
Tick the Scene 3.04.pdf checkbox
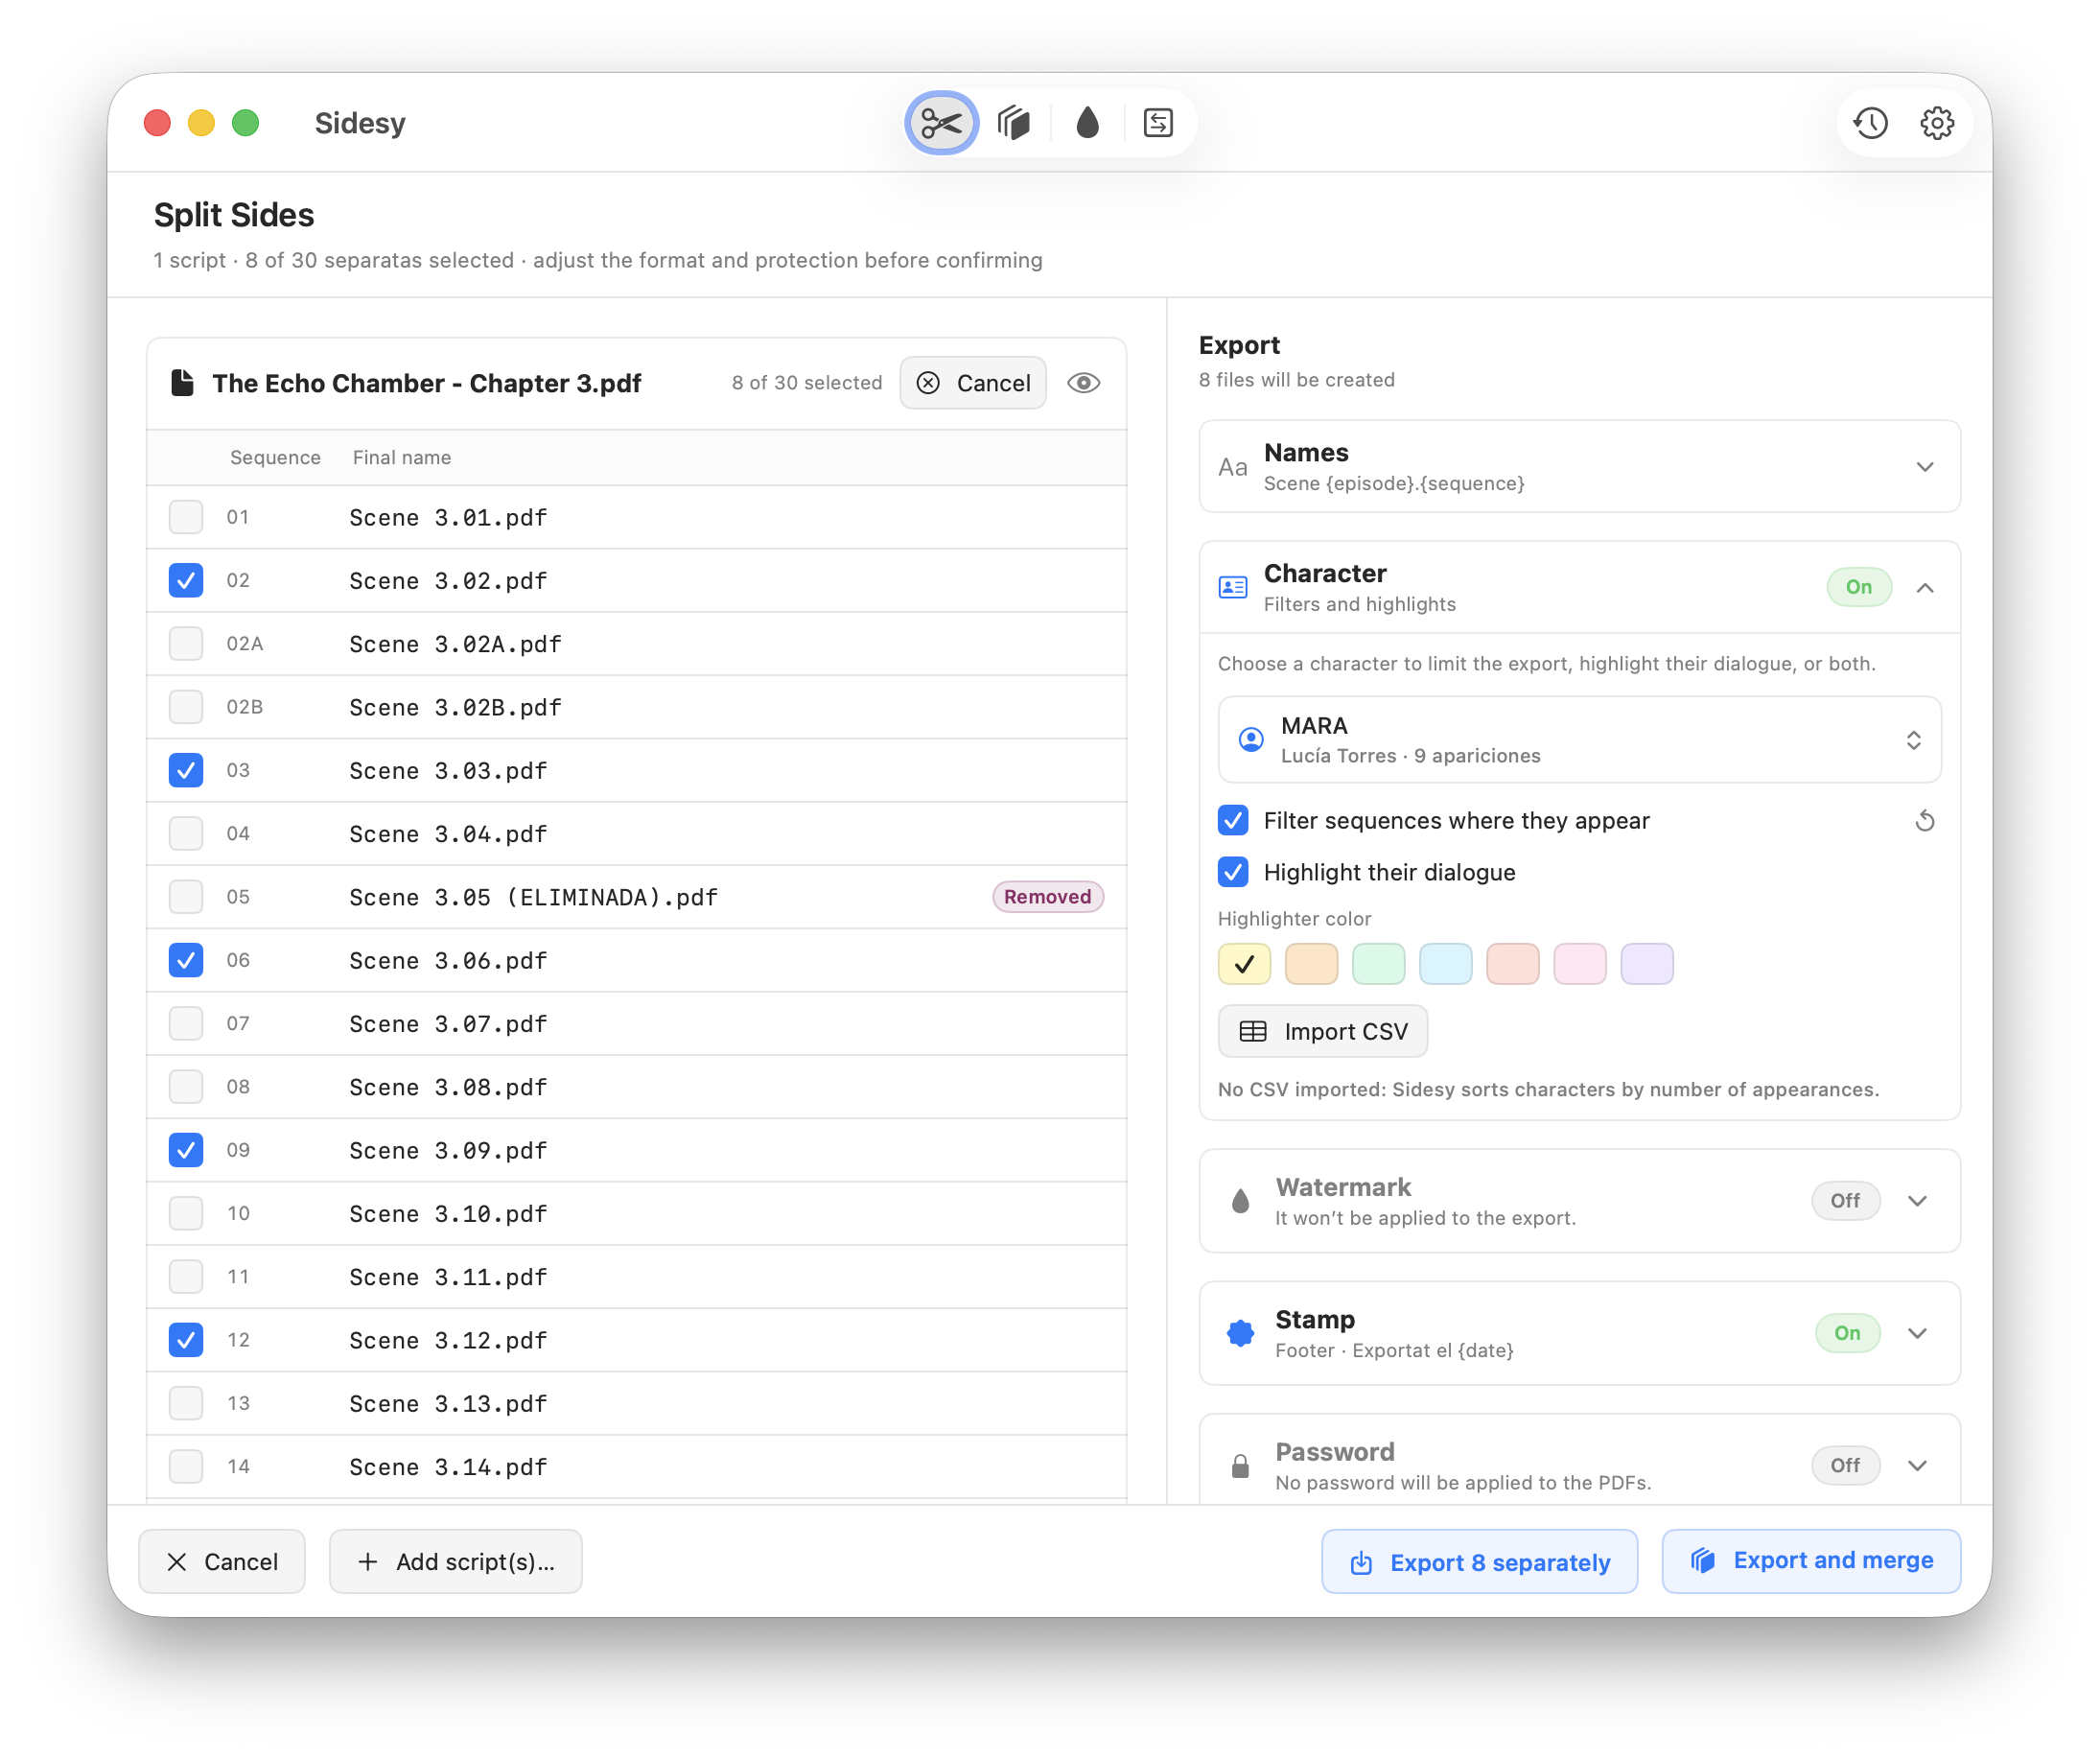186,833
